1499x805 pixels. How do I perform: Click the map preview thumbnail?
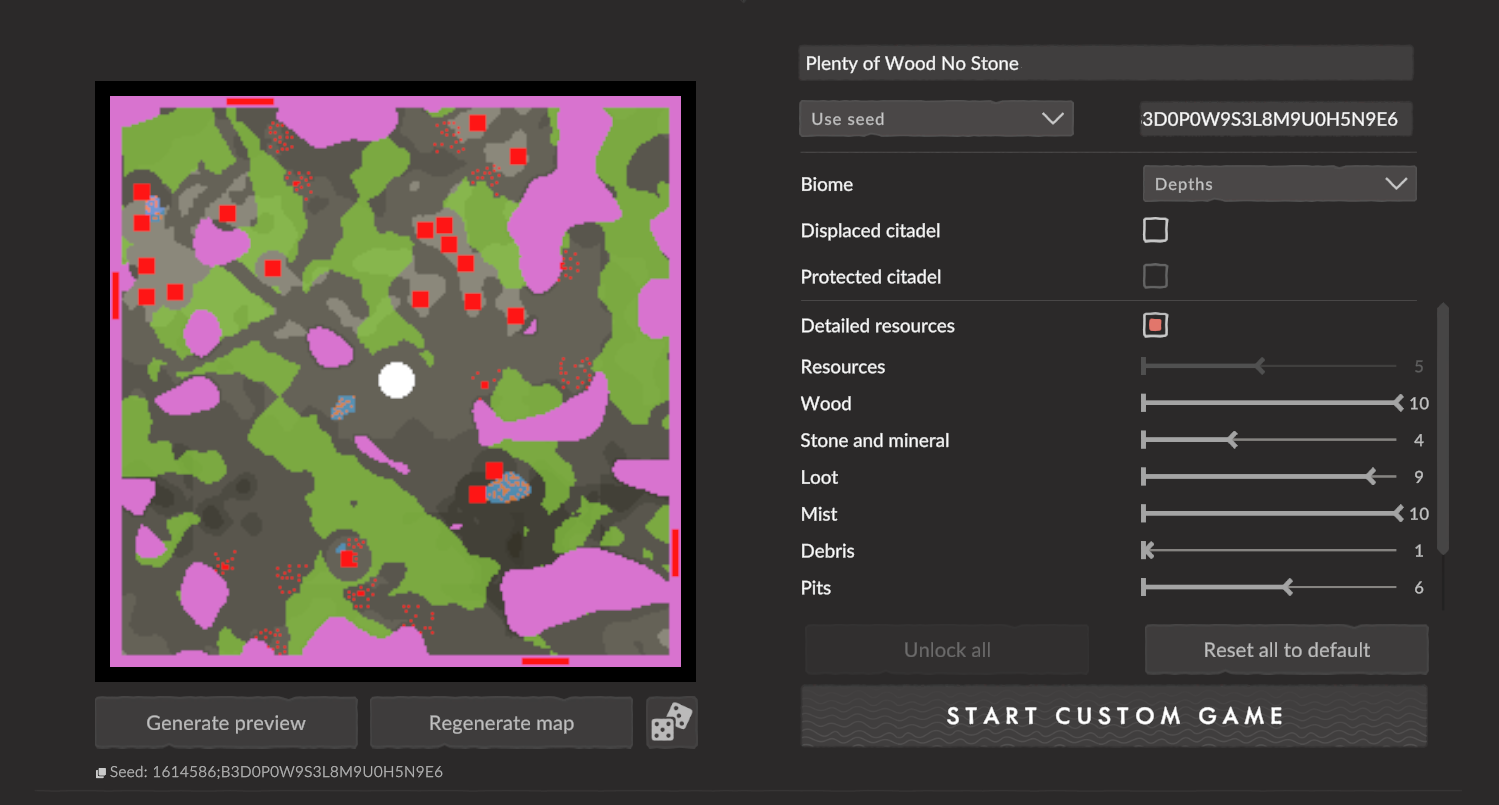click(395, 382)
